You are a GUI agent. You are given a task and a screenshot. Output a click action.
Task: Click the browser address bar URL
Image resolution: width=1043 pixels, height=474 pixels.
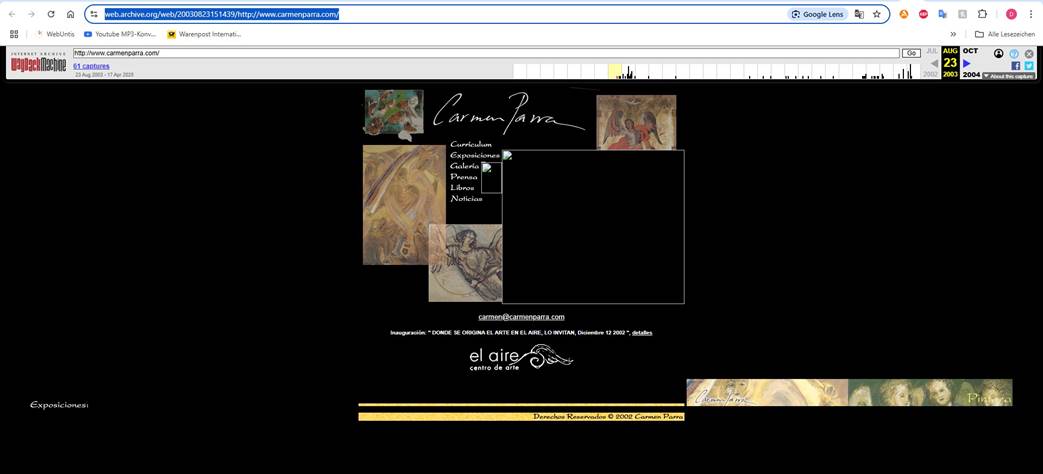click(x=222, y=14)
